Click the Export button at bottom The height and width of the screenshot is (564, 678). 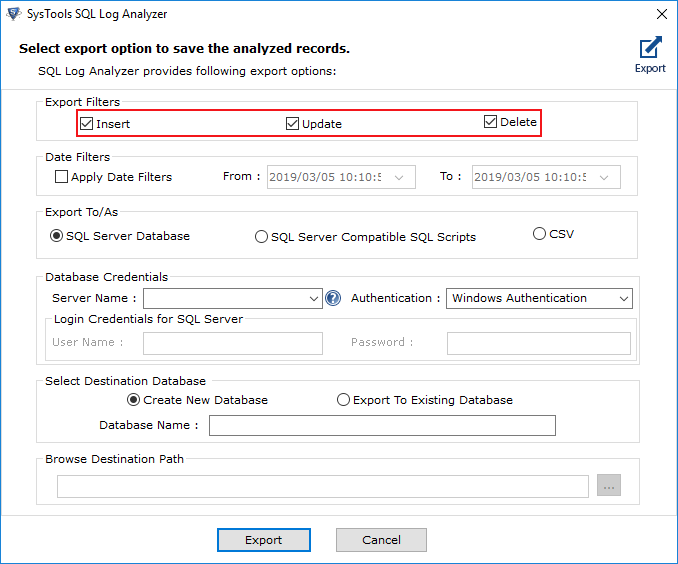(264, 540)
